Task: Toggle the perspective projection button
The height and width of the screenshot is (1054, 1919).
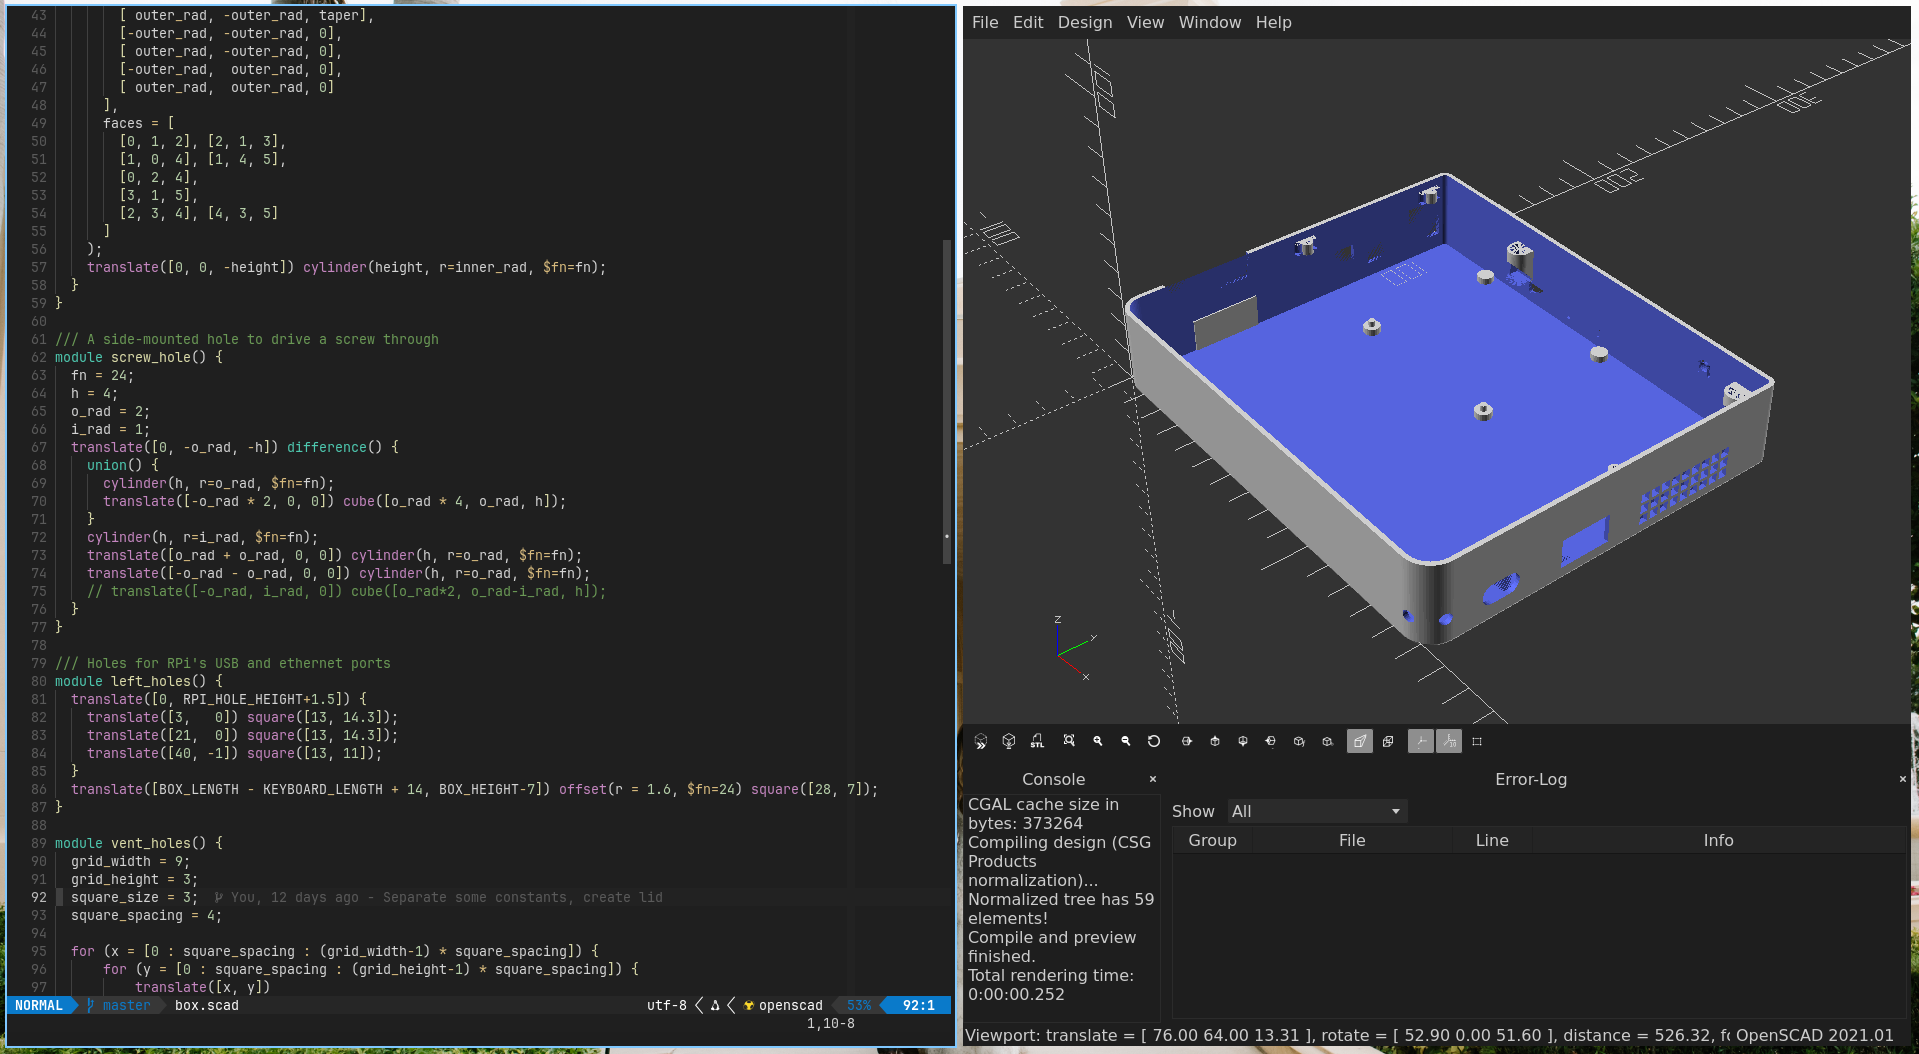Action: point(1360,741)
